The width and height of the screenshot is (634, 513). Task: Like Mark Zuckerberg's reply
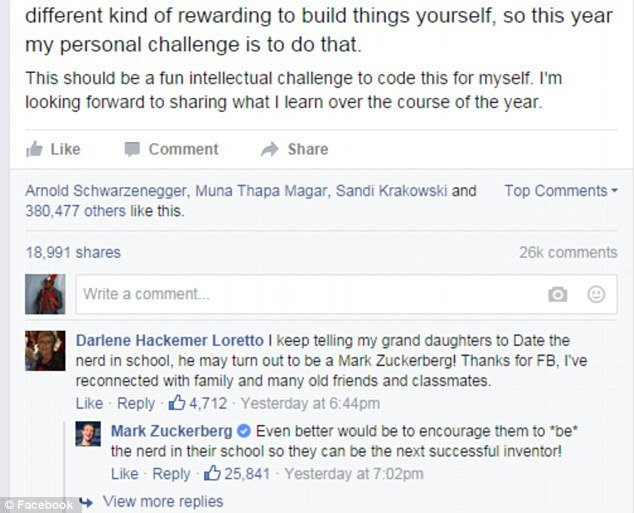tap(124, 473)
